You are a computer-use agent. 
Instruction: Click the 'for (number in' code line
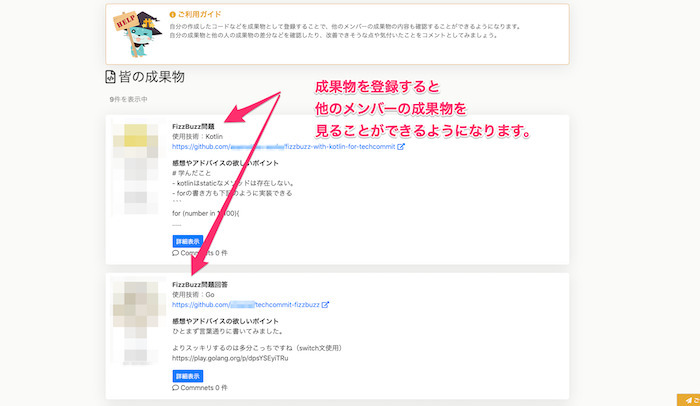206,213
